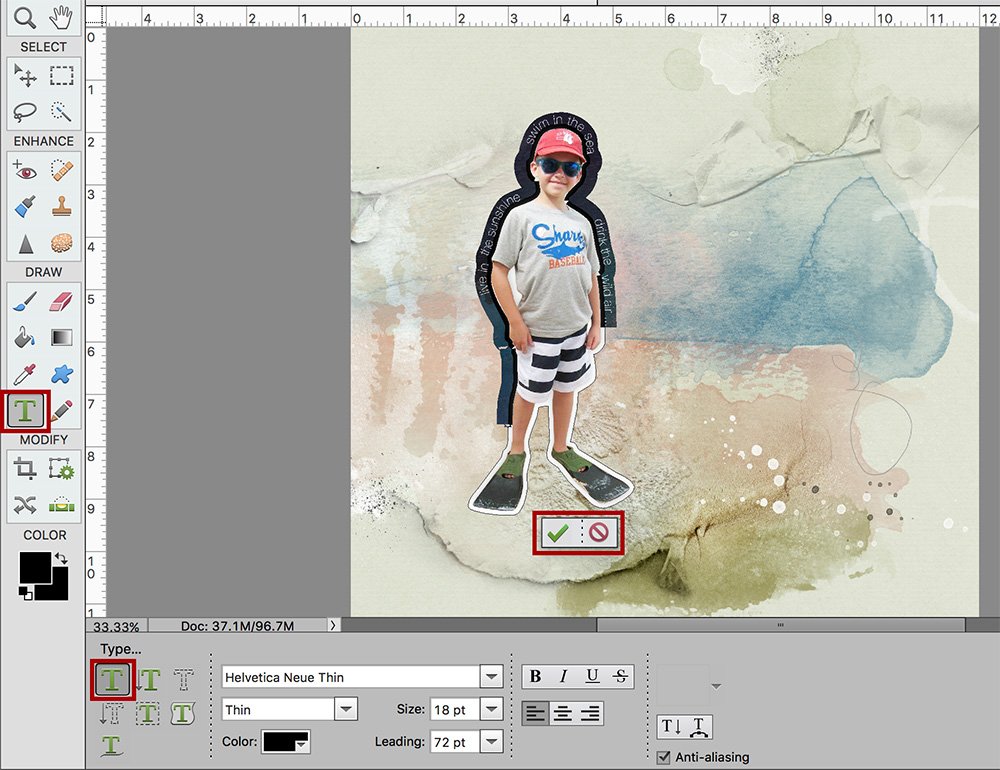Select the Content-Aware Move tool

pyautogui.click(x=25, y=505)
